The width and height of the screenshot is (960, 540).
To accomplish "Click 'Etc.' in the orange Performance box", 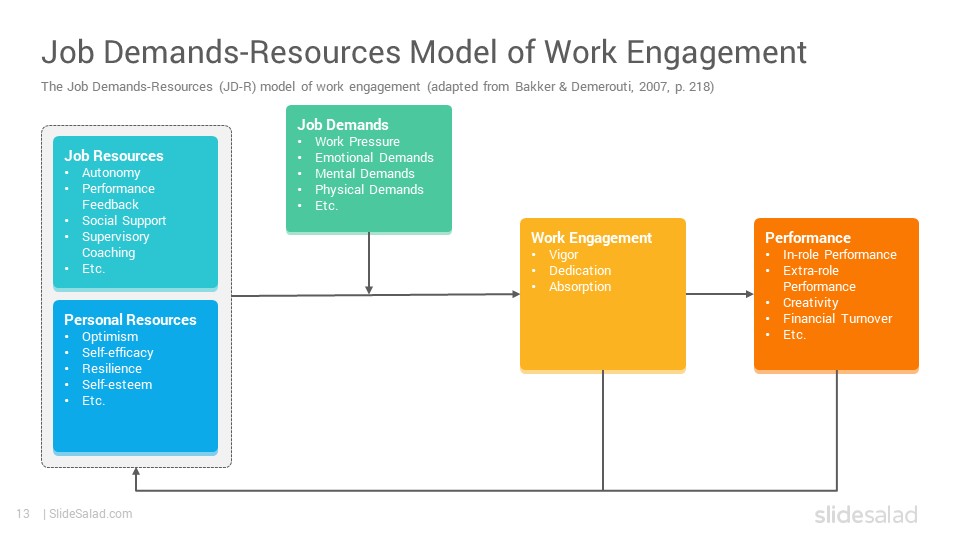I will [794, 334].
